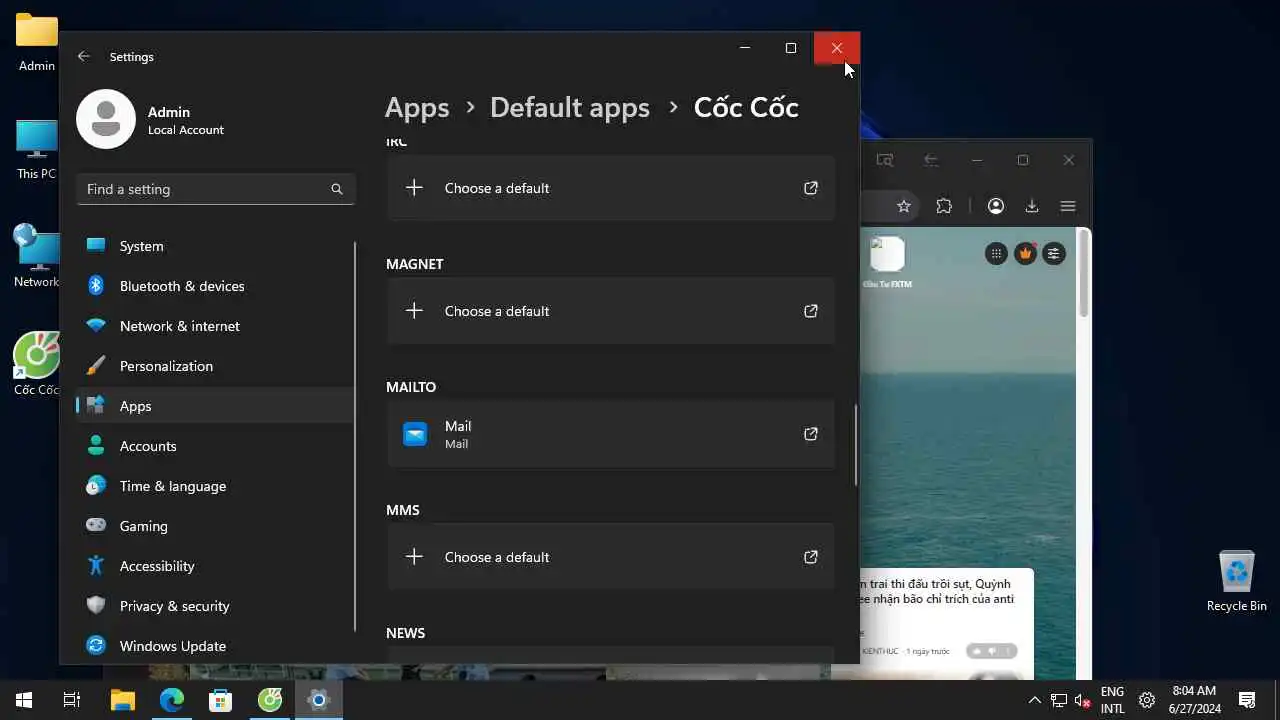Open the Admin account profile picture
1280x720 pixels.
point(106,119)
